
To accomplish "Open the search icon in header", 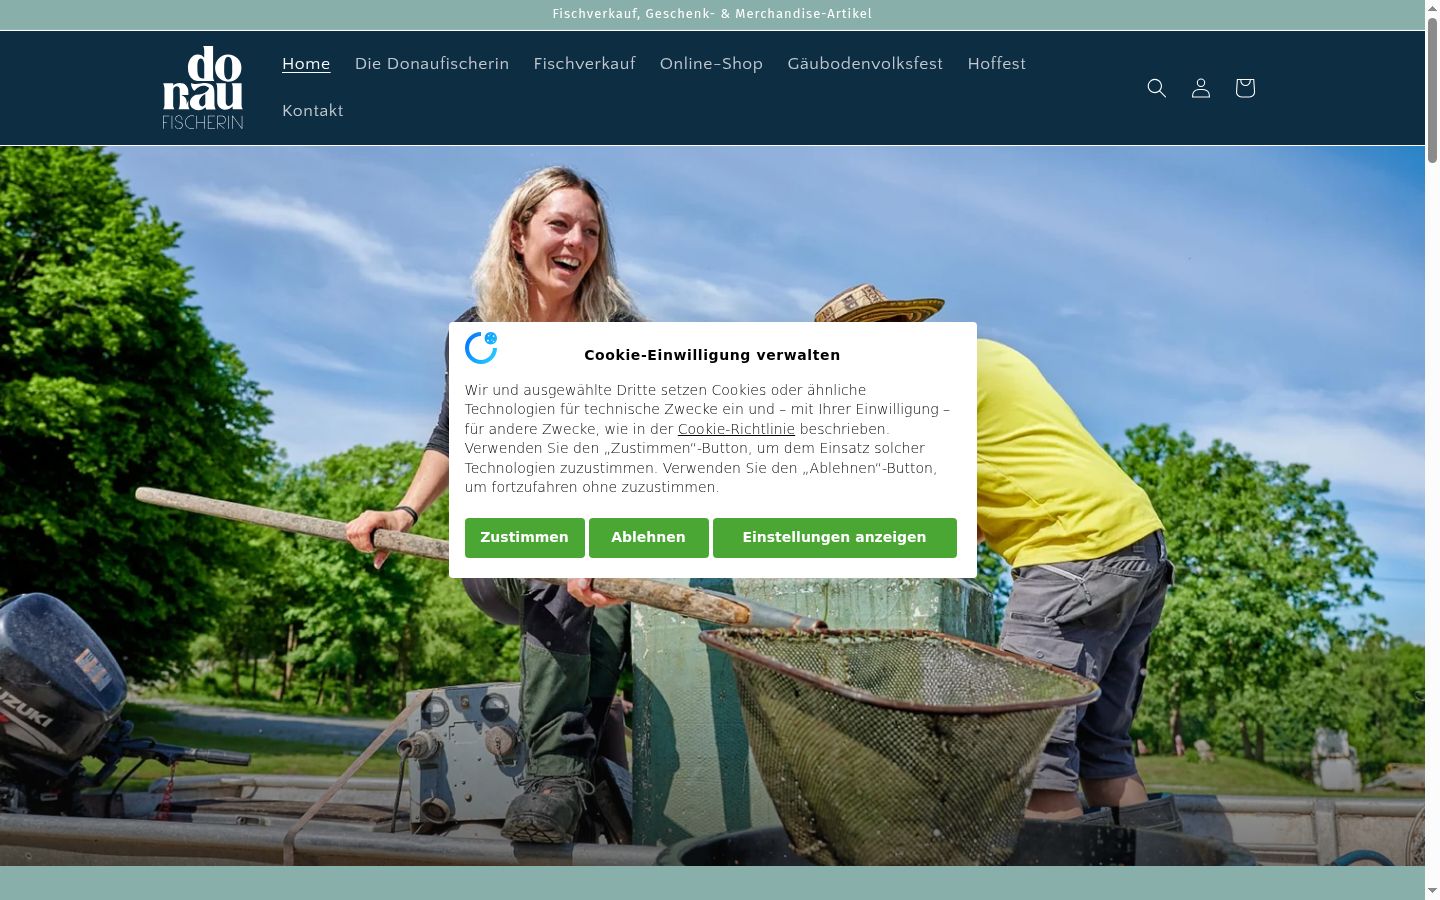I will coord(1157,88).
